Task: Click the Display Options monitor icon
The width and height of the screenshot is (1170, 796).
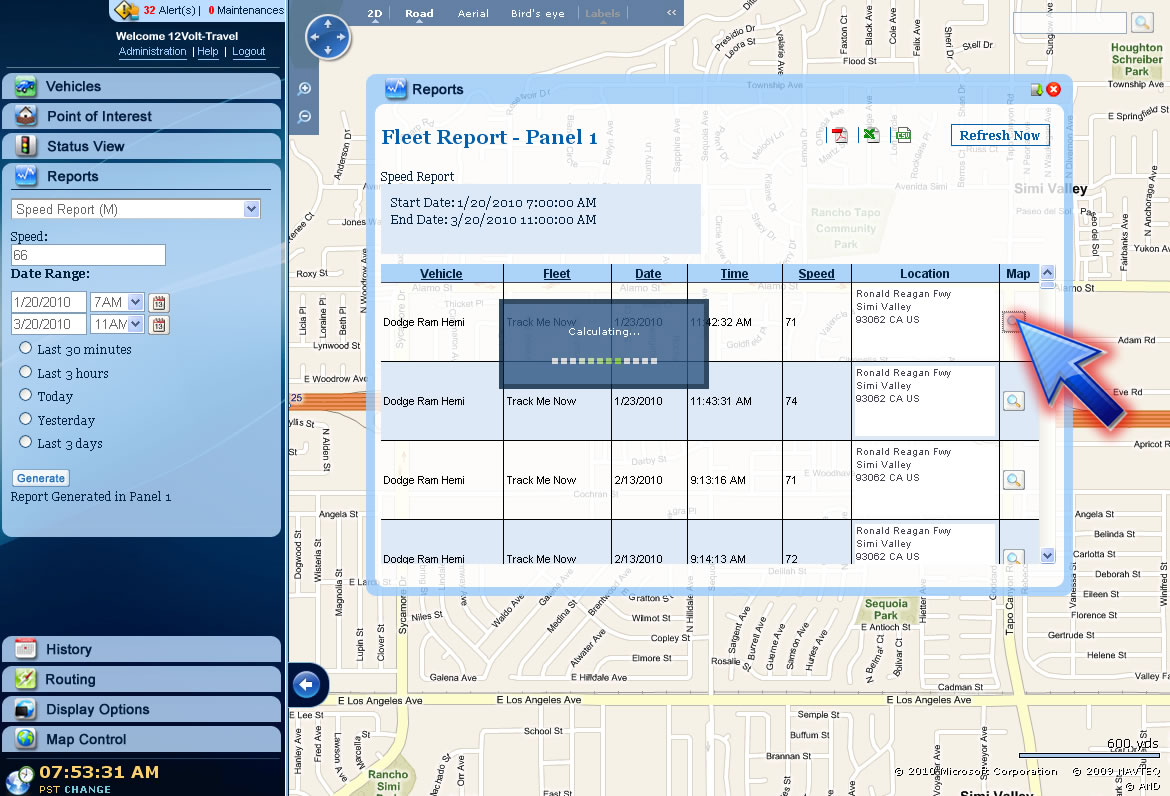Action: 25,709
